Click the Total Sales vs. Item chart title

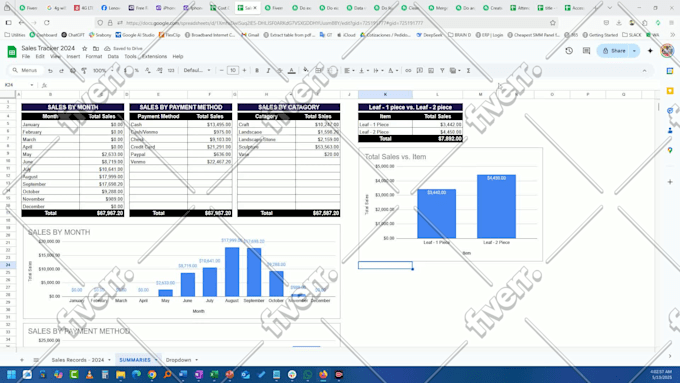[396, 157]
